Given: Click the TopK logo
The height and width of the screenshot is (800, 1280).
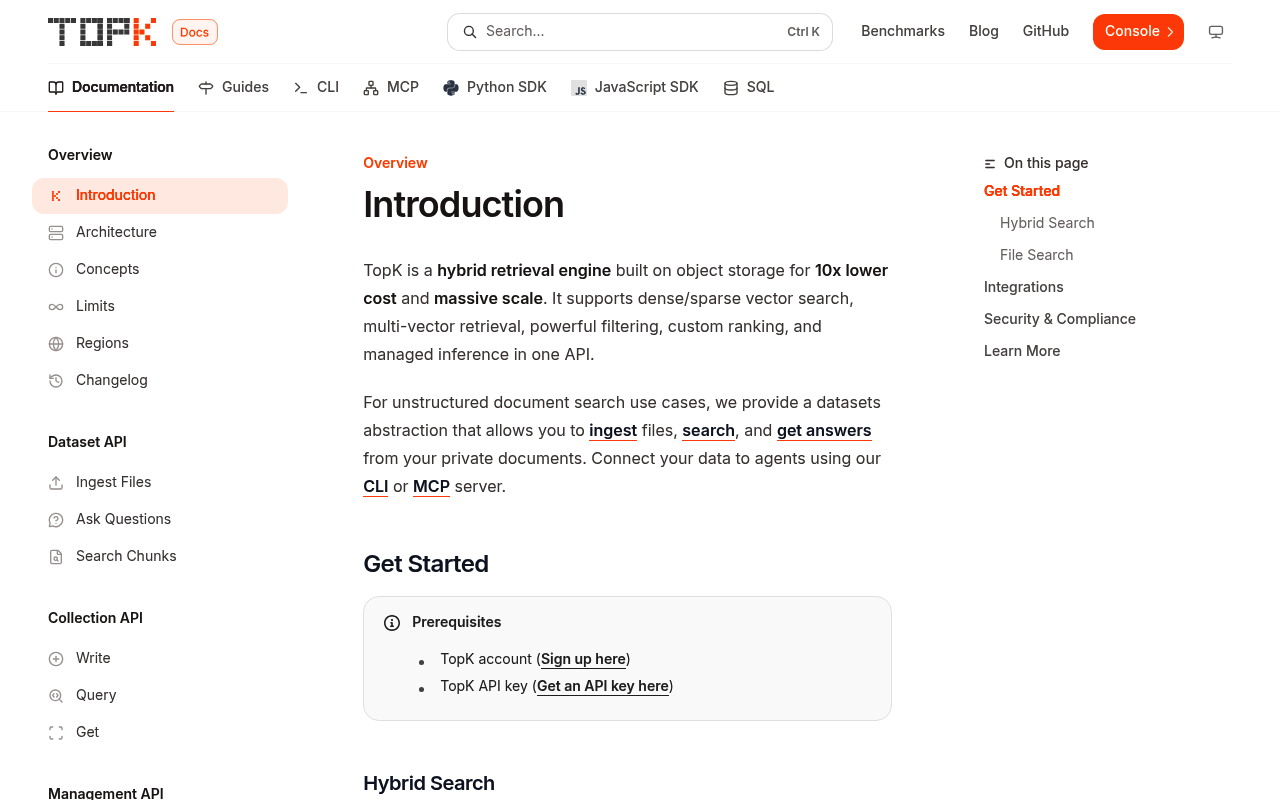Looking at the screenshot, I should tap(102, 32).
